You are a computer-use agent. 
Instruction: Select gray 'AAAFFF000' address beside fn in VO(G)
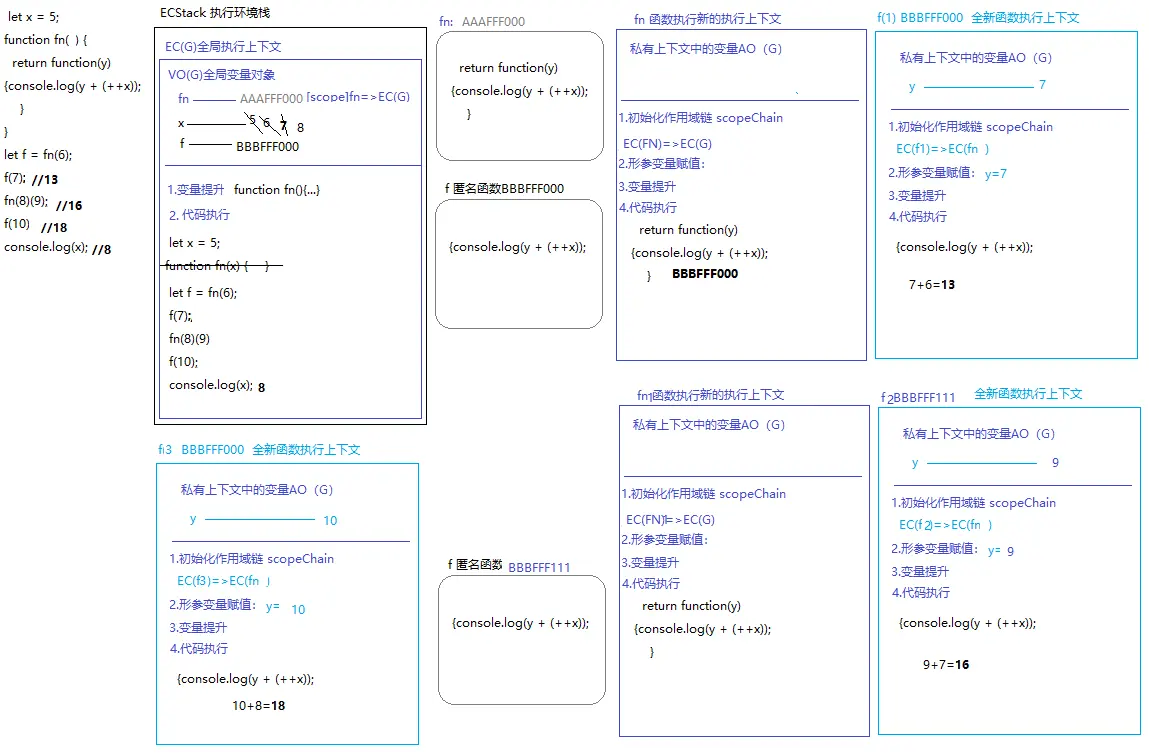click(x=271, y=98)
